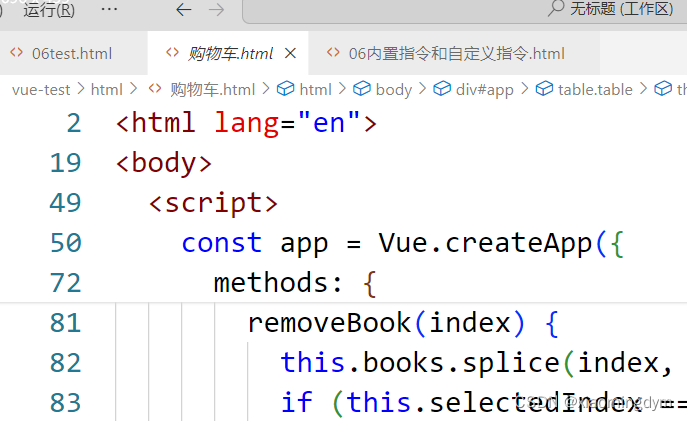687x421 pixels.
Task: Open the 运行(R) menu
Action: (x=49, y=10)
